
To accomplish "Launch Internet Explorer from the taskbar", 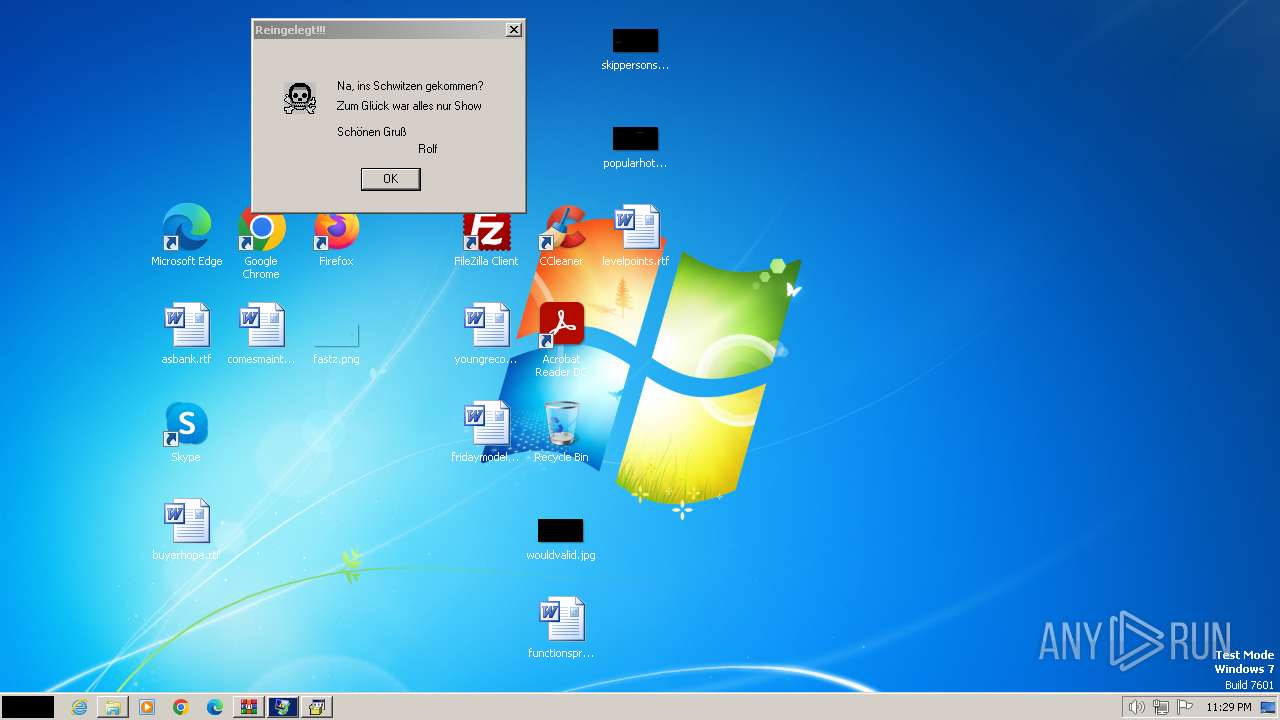I will [79, 707].
